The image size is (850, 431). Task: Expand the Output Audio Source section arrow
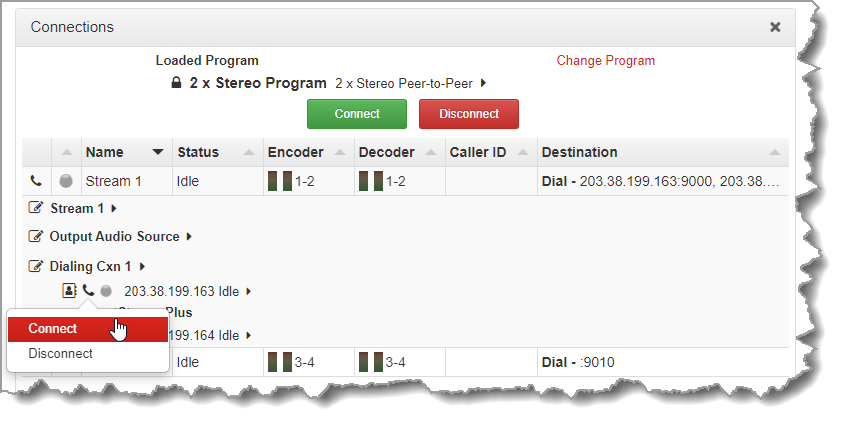coord(189,237)
